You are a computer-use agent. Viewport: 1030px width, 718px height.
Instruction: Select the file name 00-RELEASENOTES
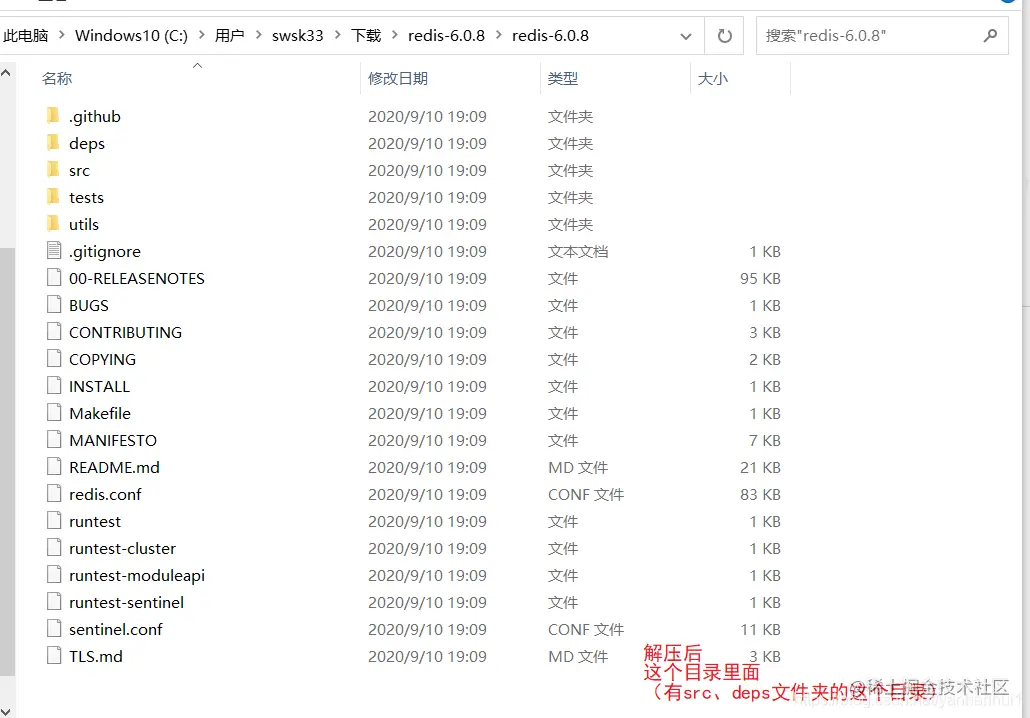click(x=137, y=279)
